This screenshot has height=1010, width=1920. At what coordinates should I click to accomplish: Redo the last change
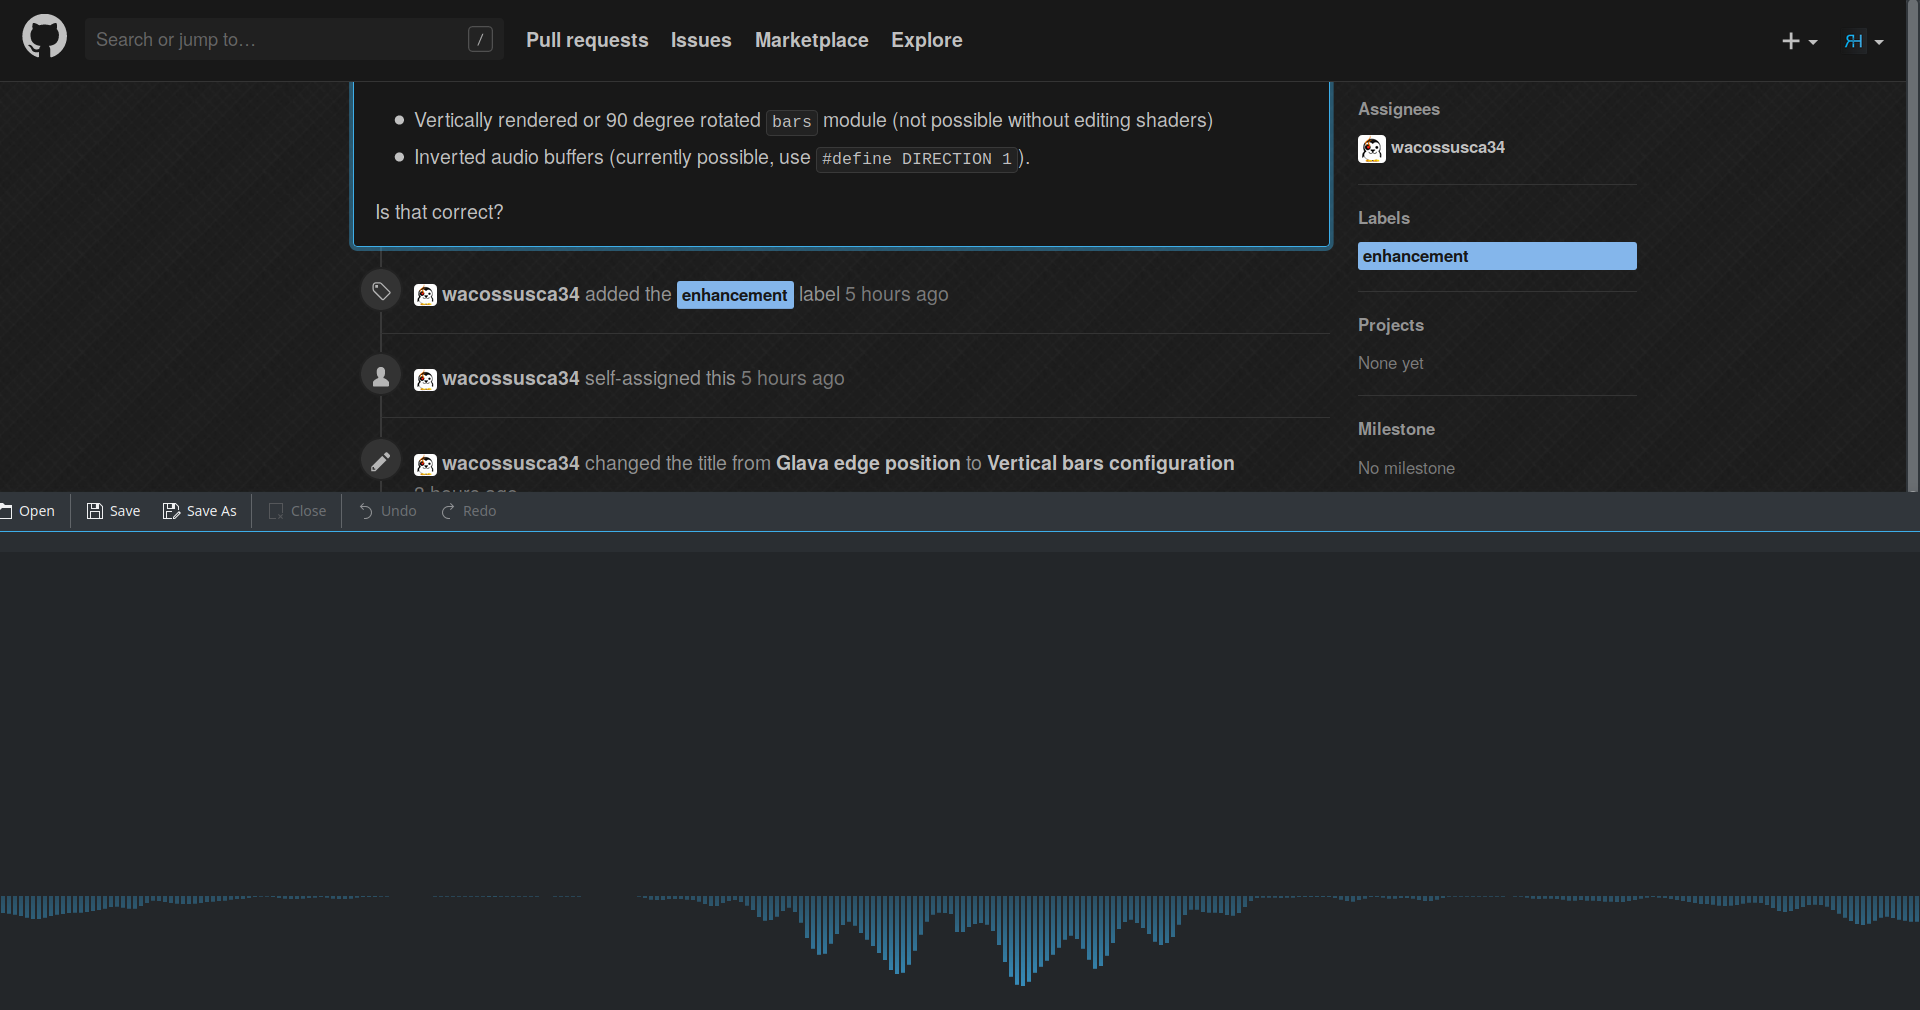point(447,511)
